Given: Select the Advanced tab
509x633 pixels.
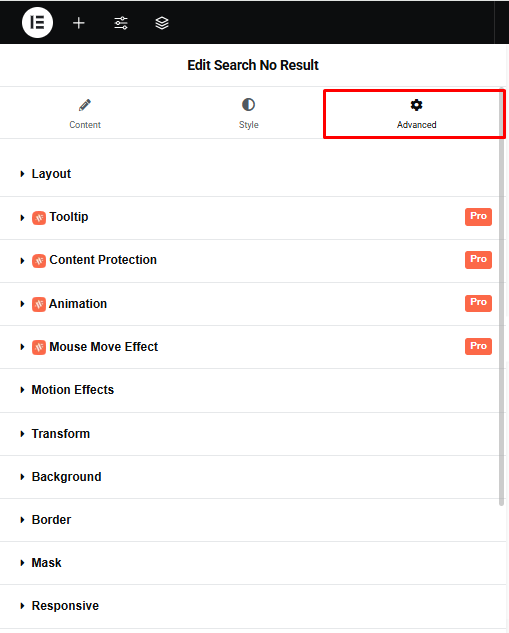Looking at the screenshot, I should pyautogui.click(x=415, y=114).
